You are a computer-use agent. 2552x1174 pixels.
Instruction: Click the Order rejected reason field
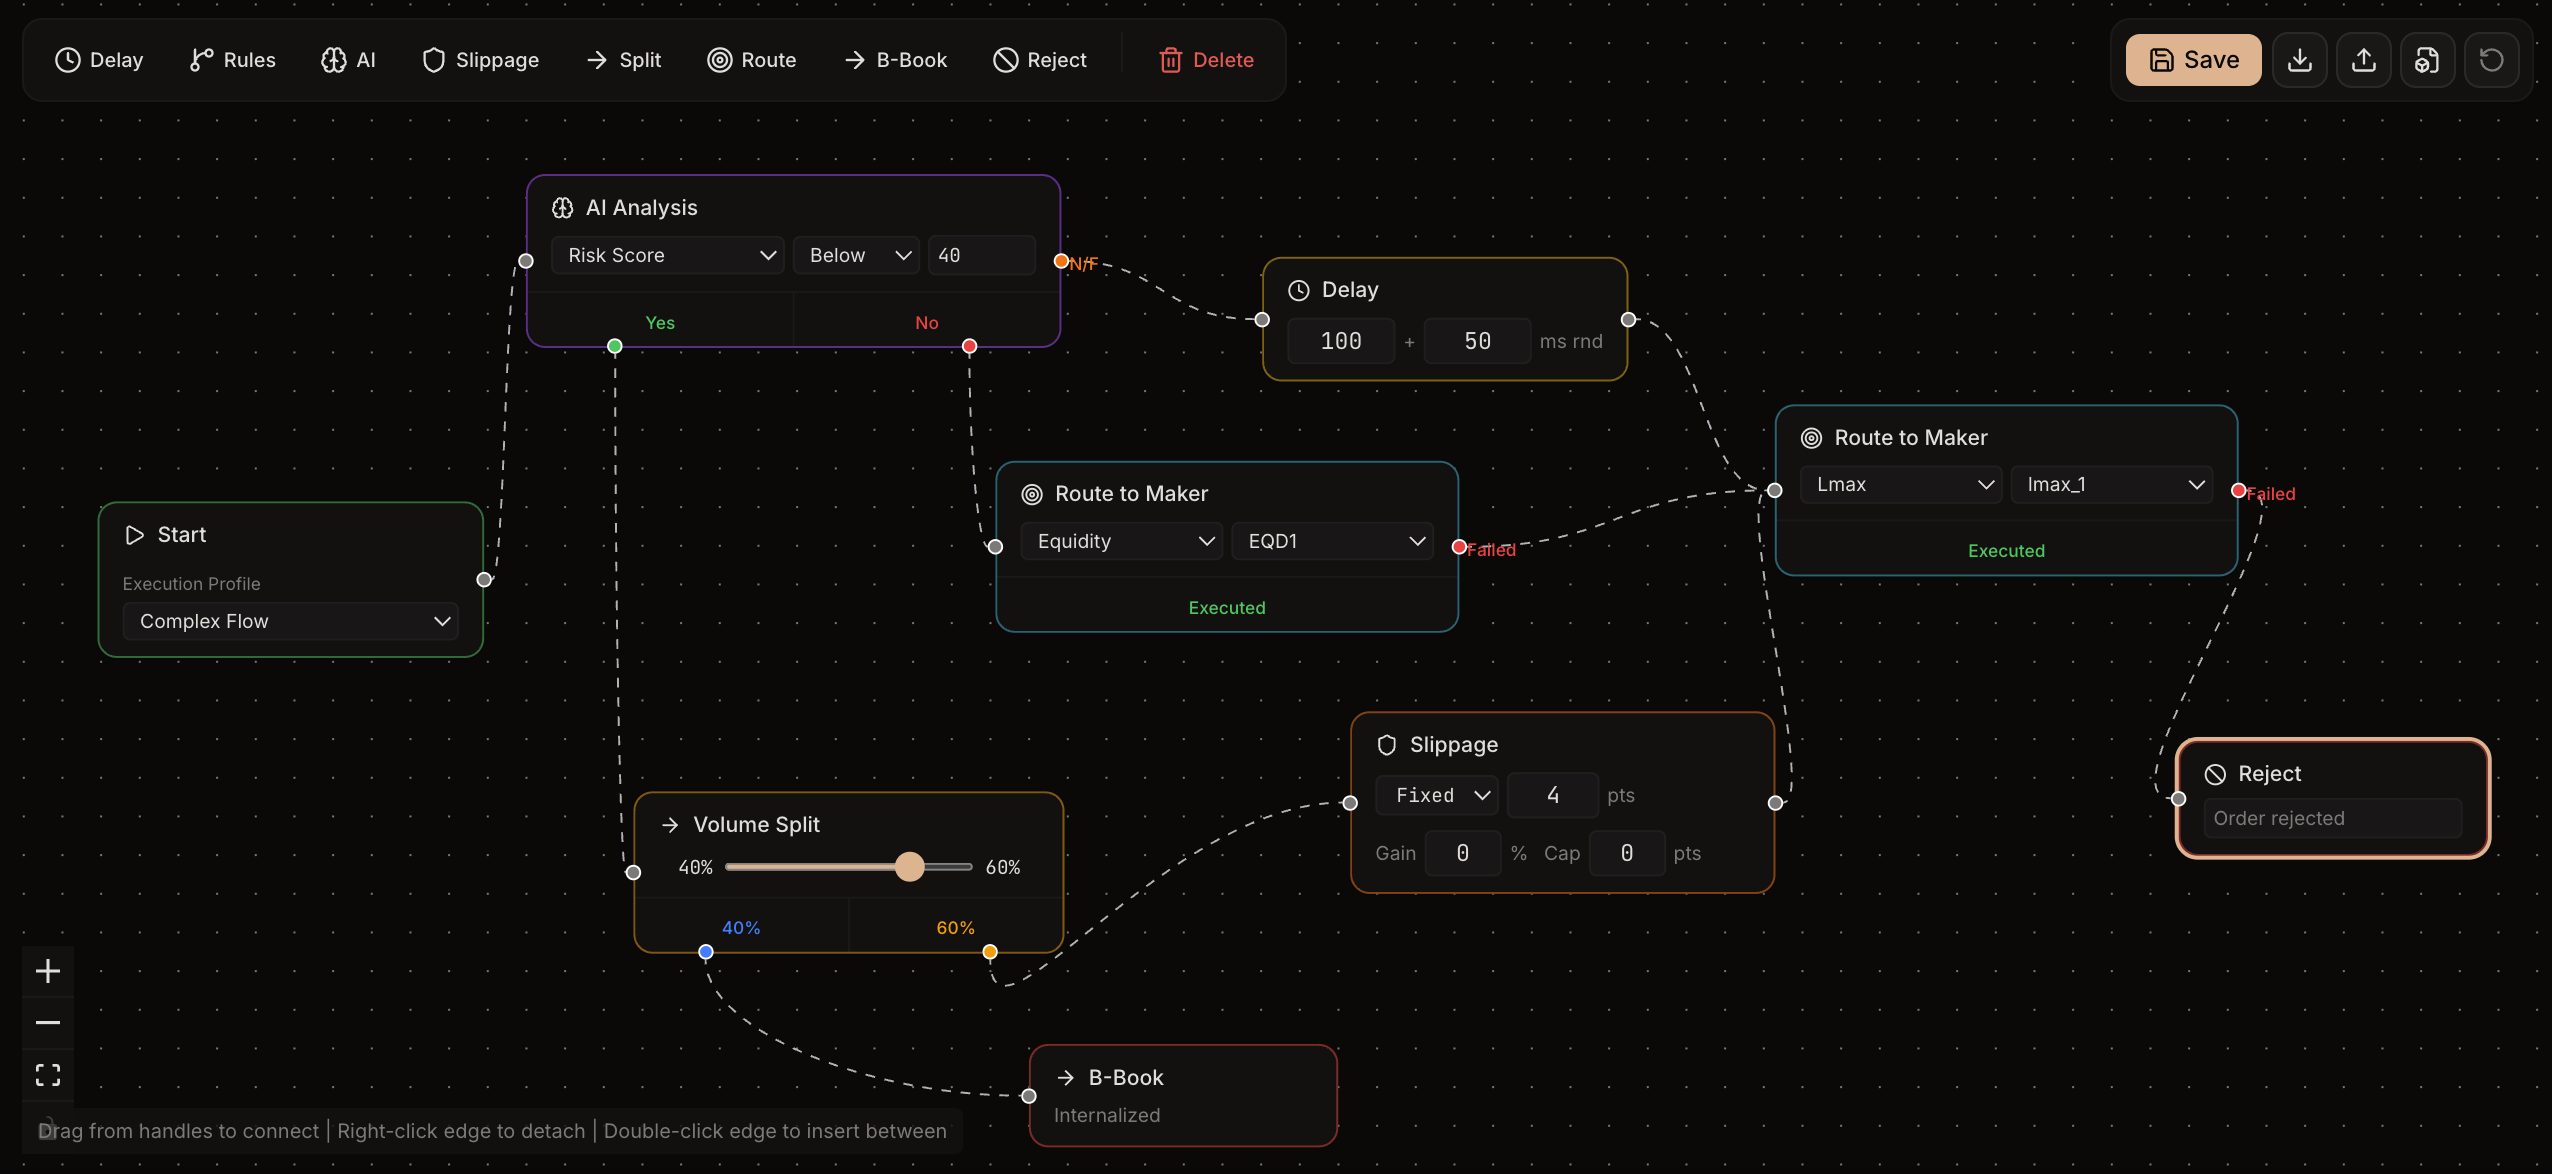(2331, 818)
